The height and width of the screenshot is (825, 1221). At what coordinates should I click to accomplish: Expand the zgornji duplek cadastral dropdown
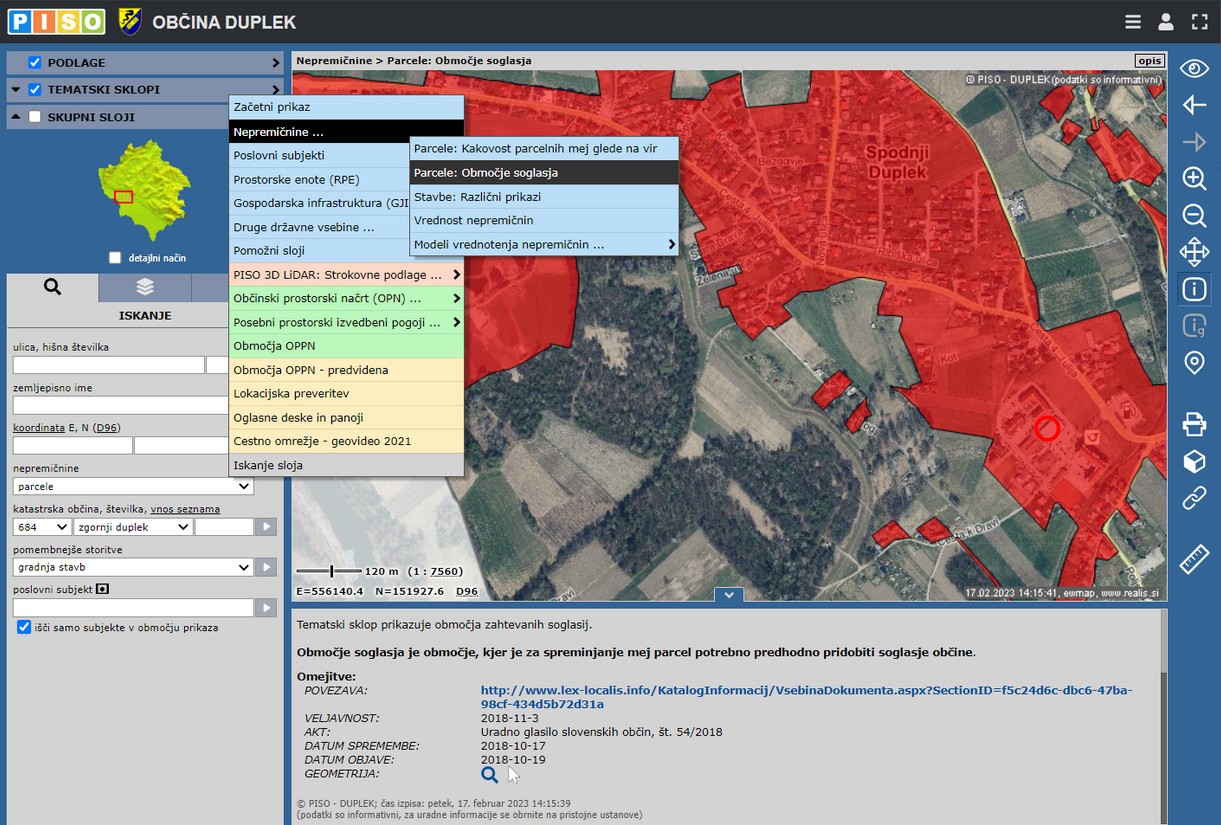tap(133, 527)
